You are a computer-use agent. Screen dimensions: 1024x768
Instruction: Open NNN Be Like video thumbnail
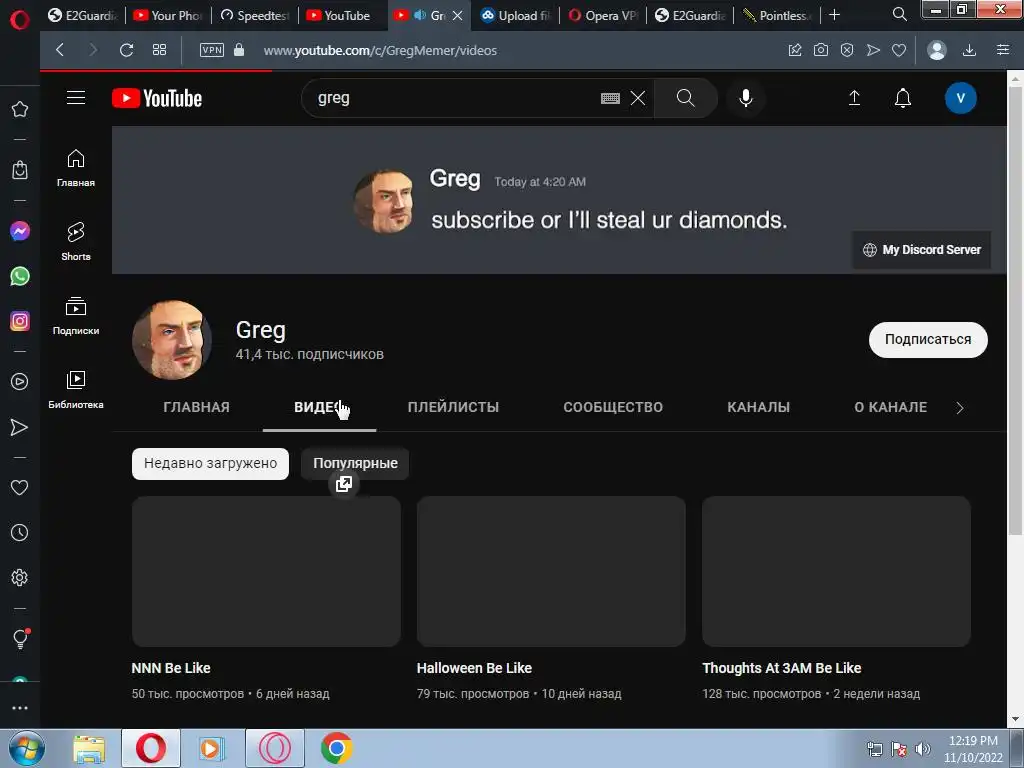pos(266,571)
